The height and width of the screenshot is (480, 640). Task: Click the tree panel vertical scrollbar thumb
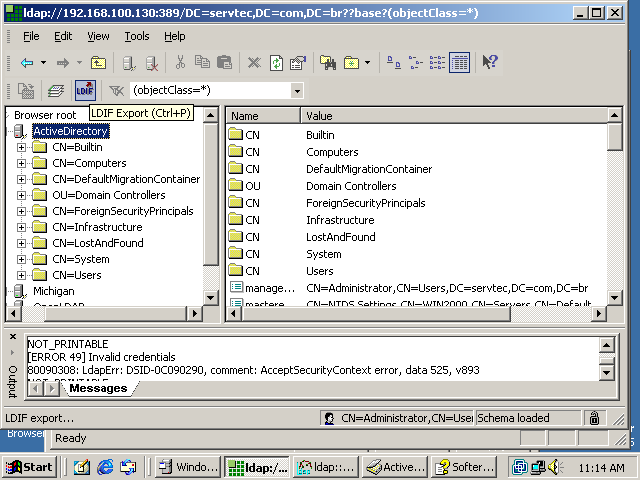click(211, 195)
